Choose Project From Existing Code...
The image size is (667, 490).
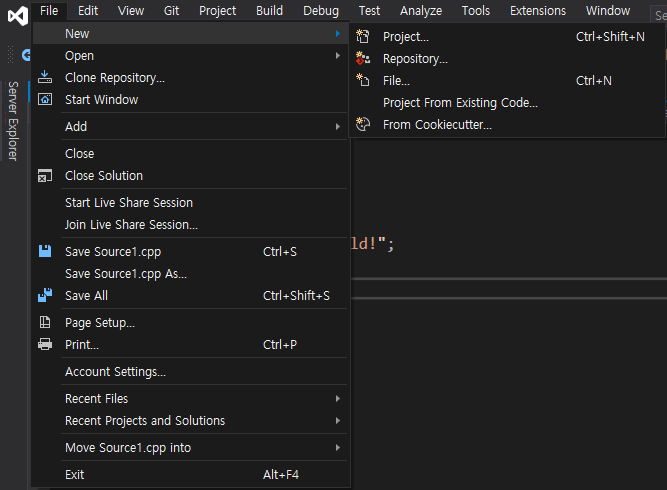click(x=507, y=103)
